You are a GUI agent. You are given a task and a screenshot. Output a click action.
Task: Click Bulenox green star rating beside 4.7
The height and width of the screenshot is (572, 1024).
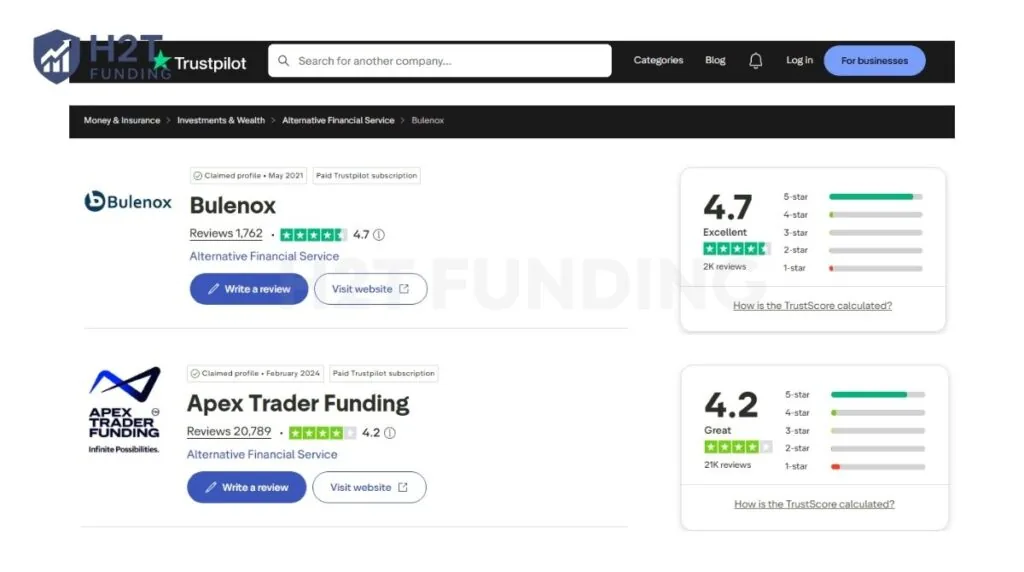(313, 234)
